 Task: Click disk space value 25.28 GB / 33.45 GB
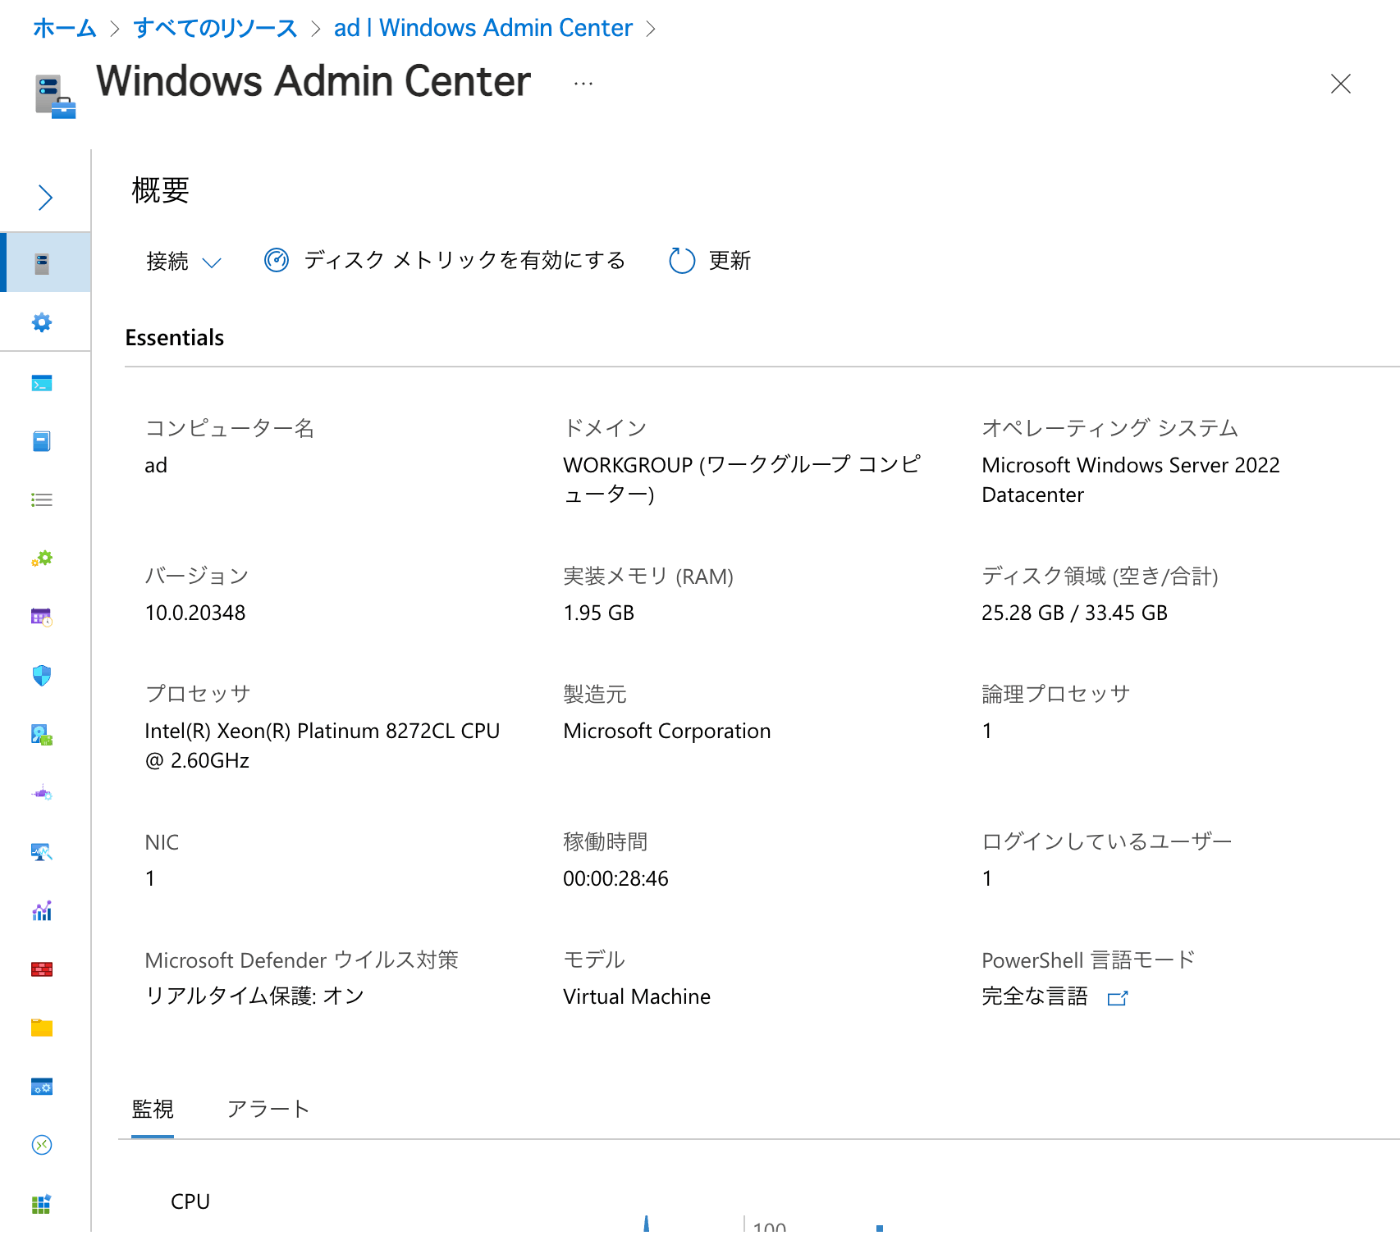(1075, 613)
